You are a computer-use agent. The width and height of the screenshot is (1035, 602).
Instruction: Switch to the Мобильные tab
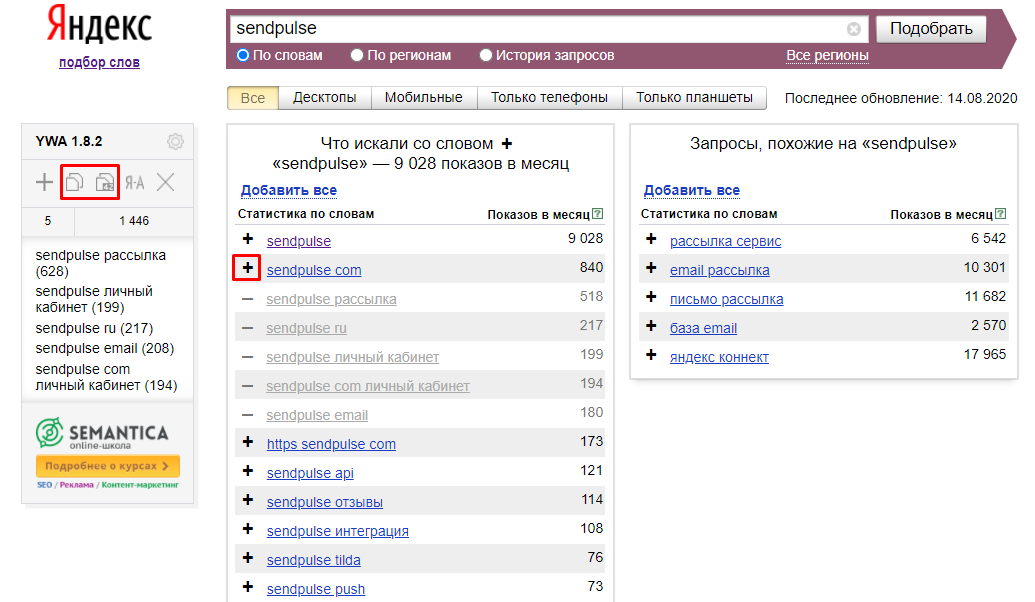(423, 98)
